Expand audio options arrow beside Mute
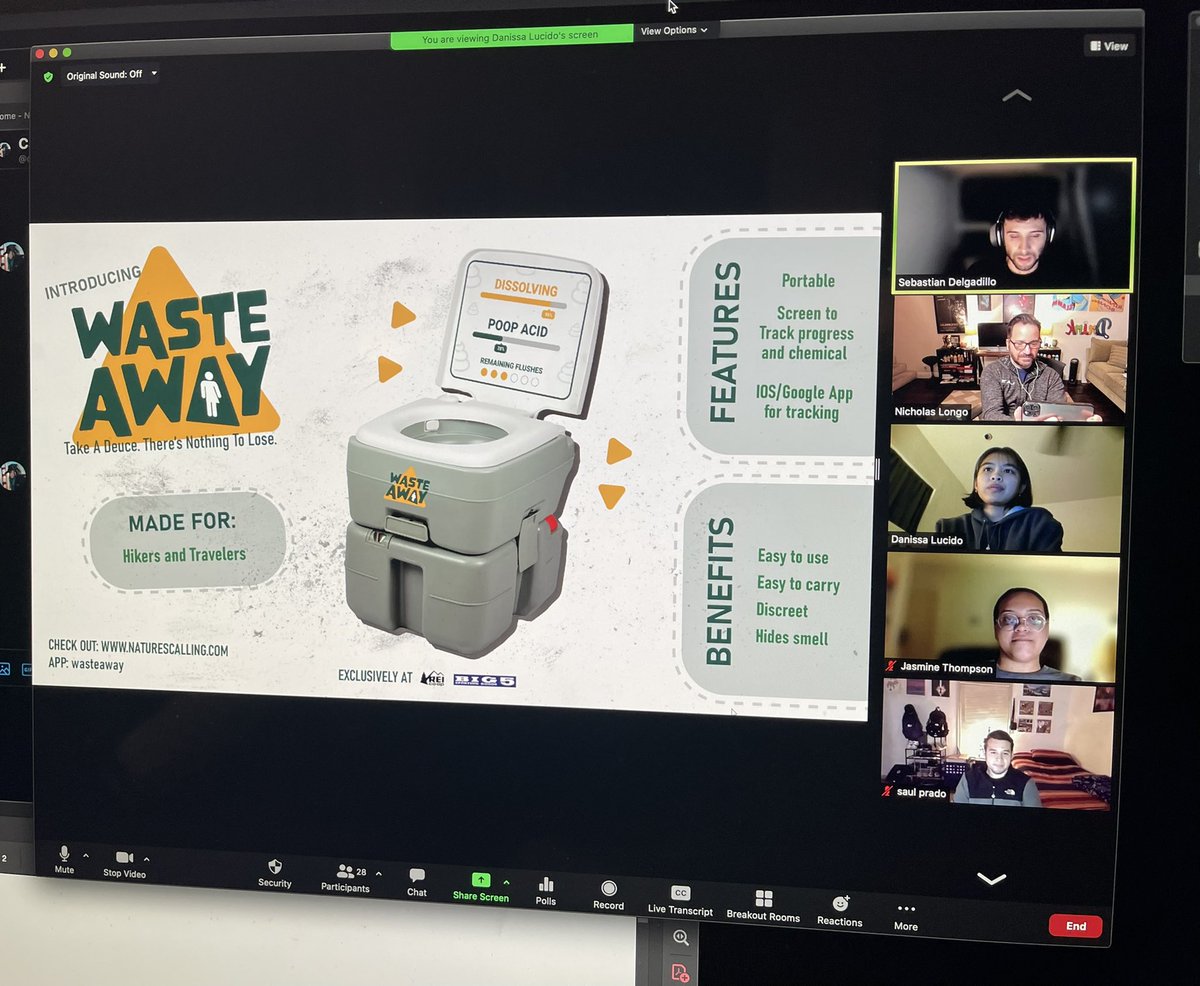 [x=85, y=856]
